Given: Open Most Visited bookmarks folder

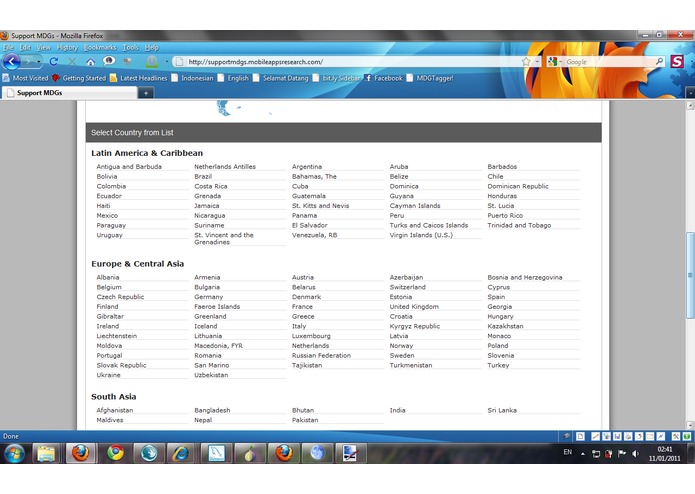Looking at the screenshot, I should pos(25,78).
